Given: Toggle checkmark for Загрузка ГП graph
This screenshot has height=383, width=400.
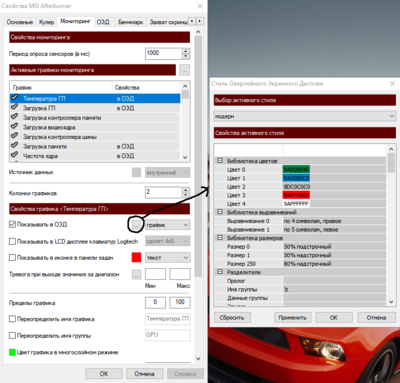Looking at the screenshot, I should 14,107.
